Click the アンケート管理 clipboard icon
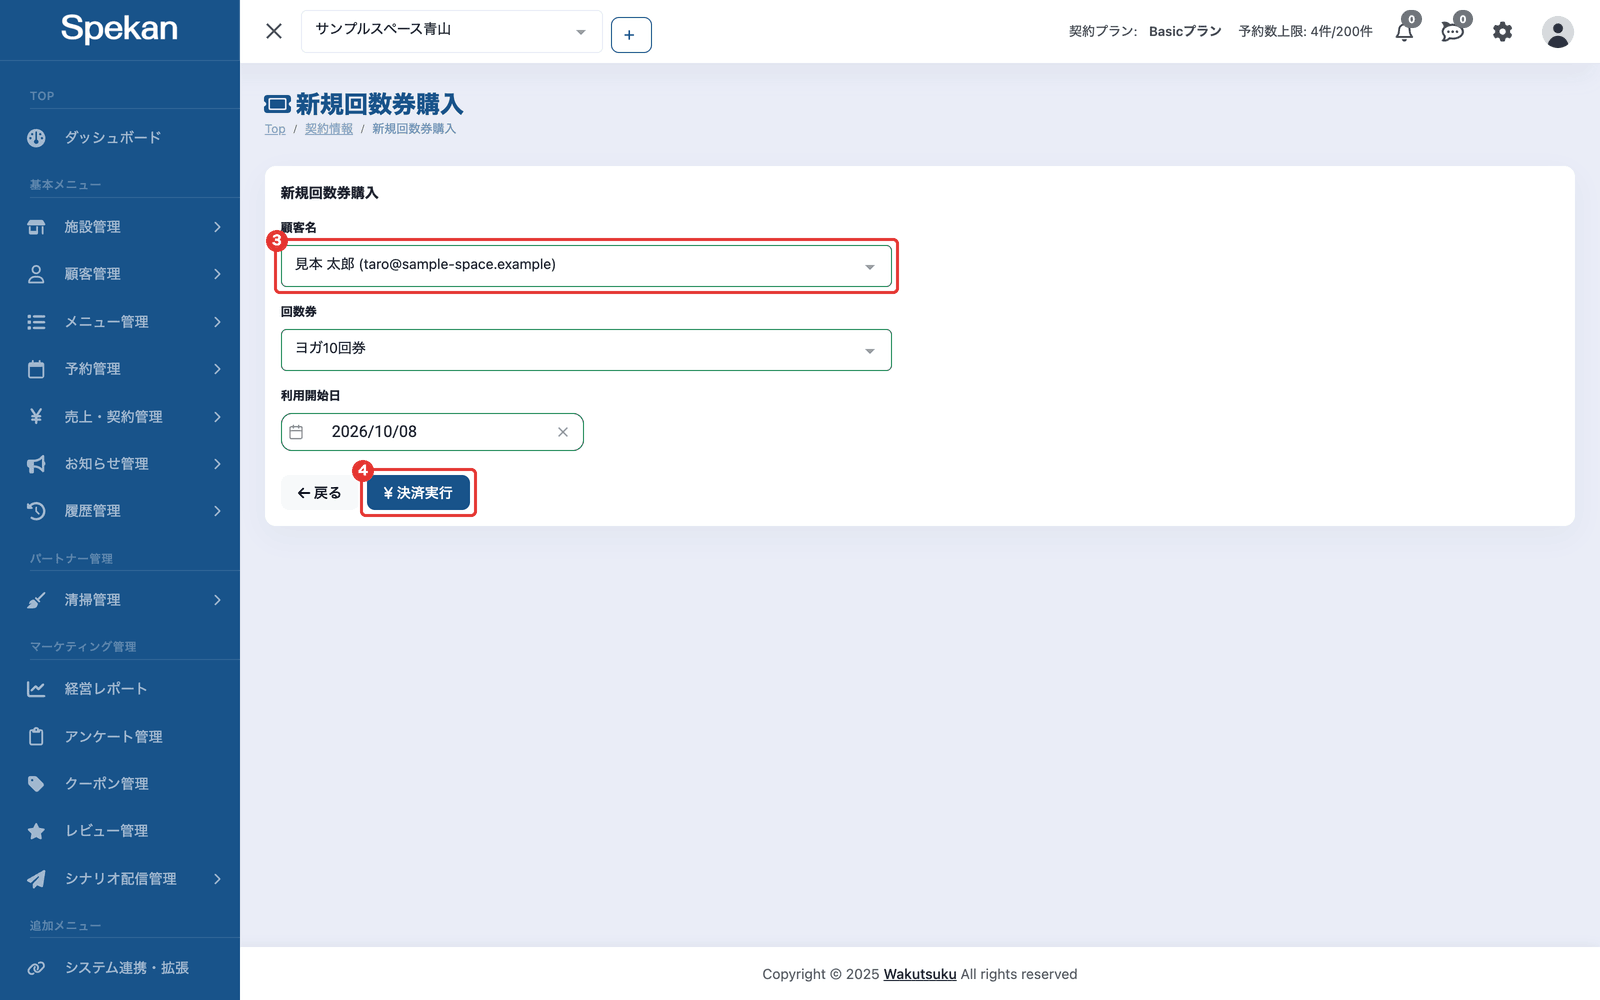Screen dimensions: 1600x1000 pos(36,737)
